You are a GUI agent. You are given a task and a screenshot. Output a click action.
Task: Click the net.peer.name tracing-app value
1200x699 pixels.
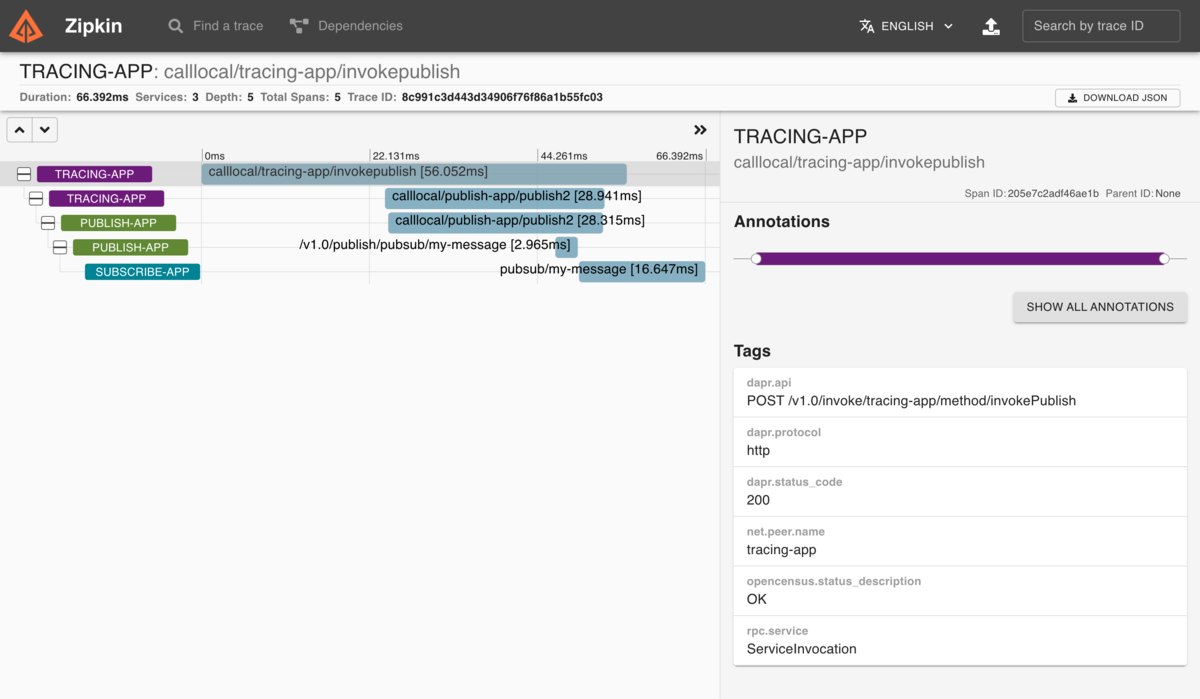click(781, 550)
